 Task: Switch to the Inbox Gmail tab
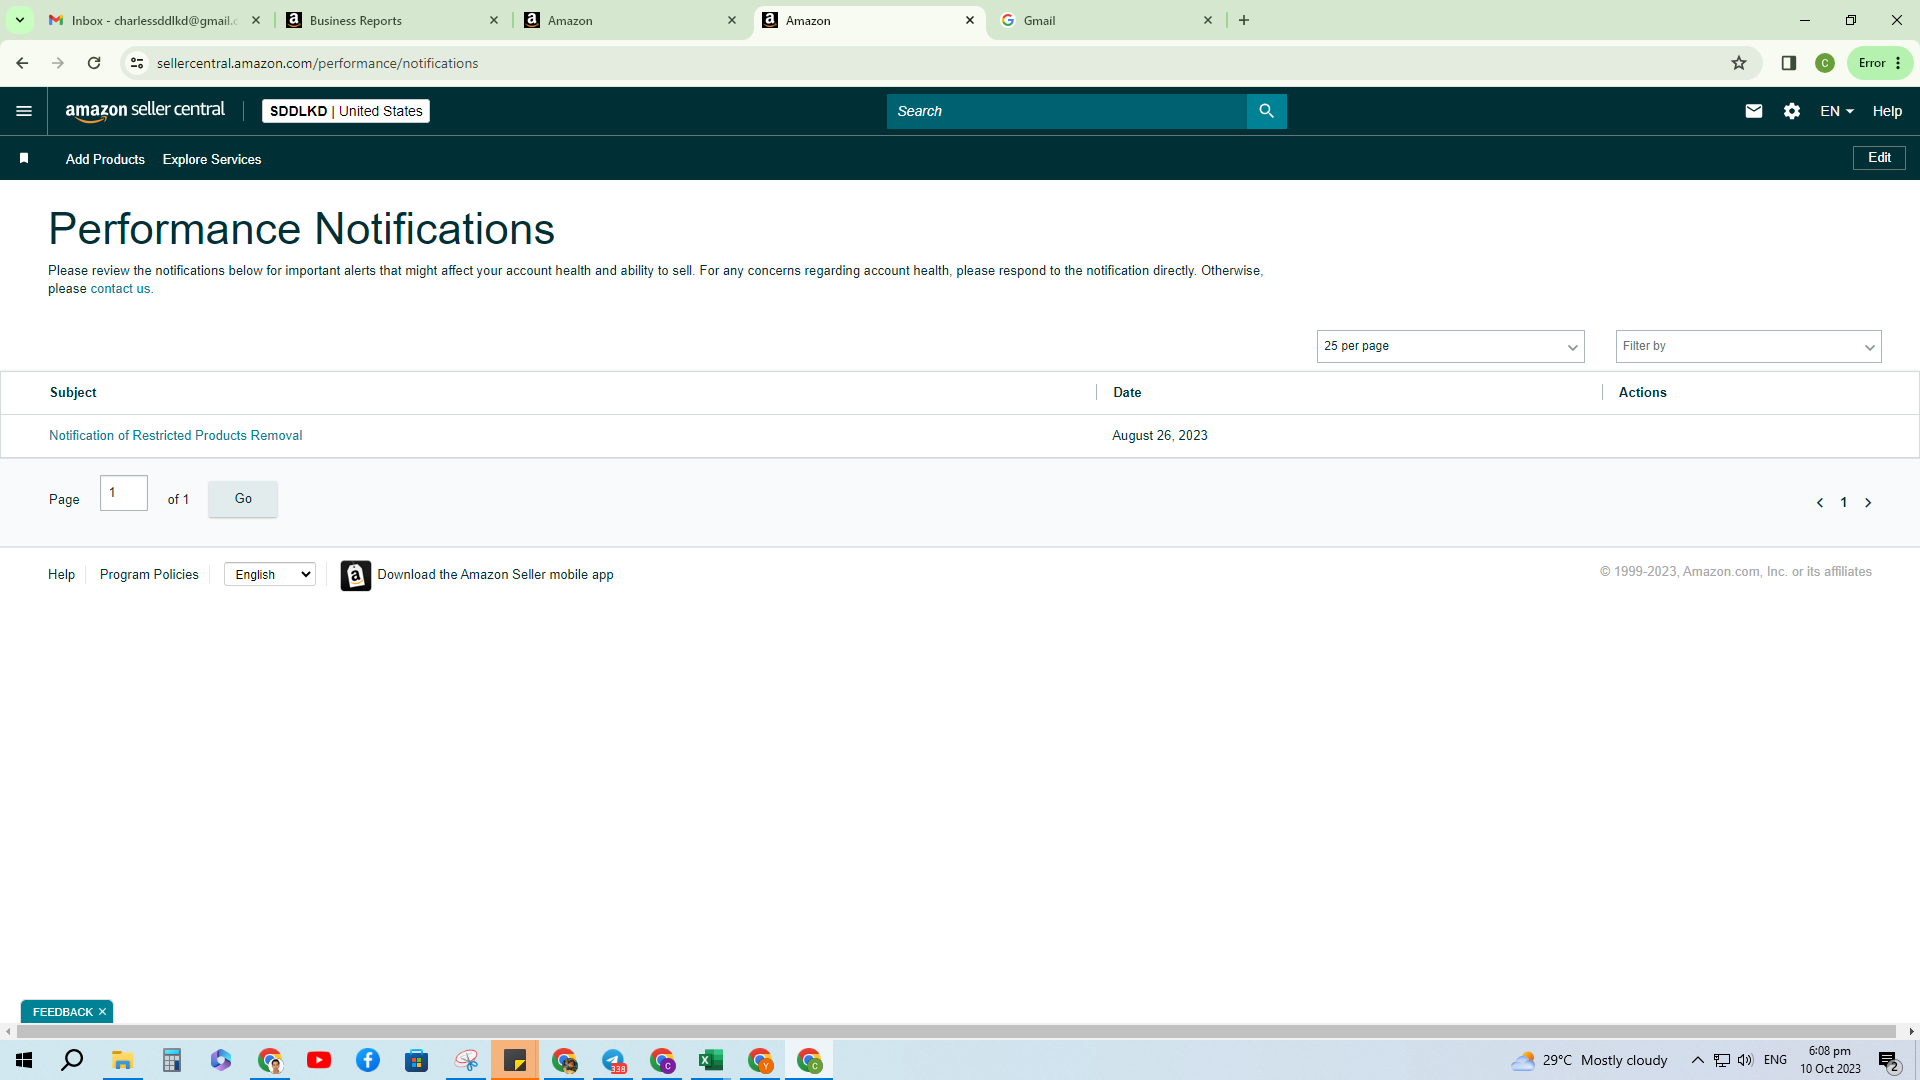coord(153,20)
